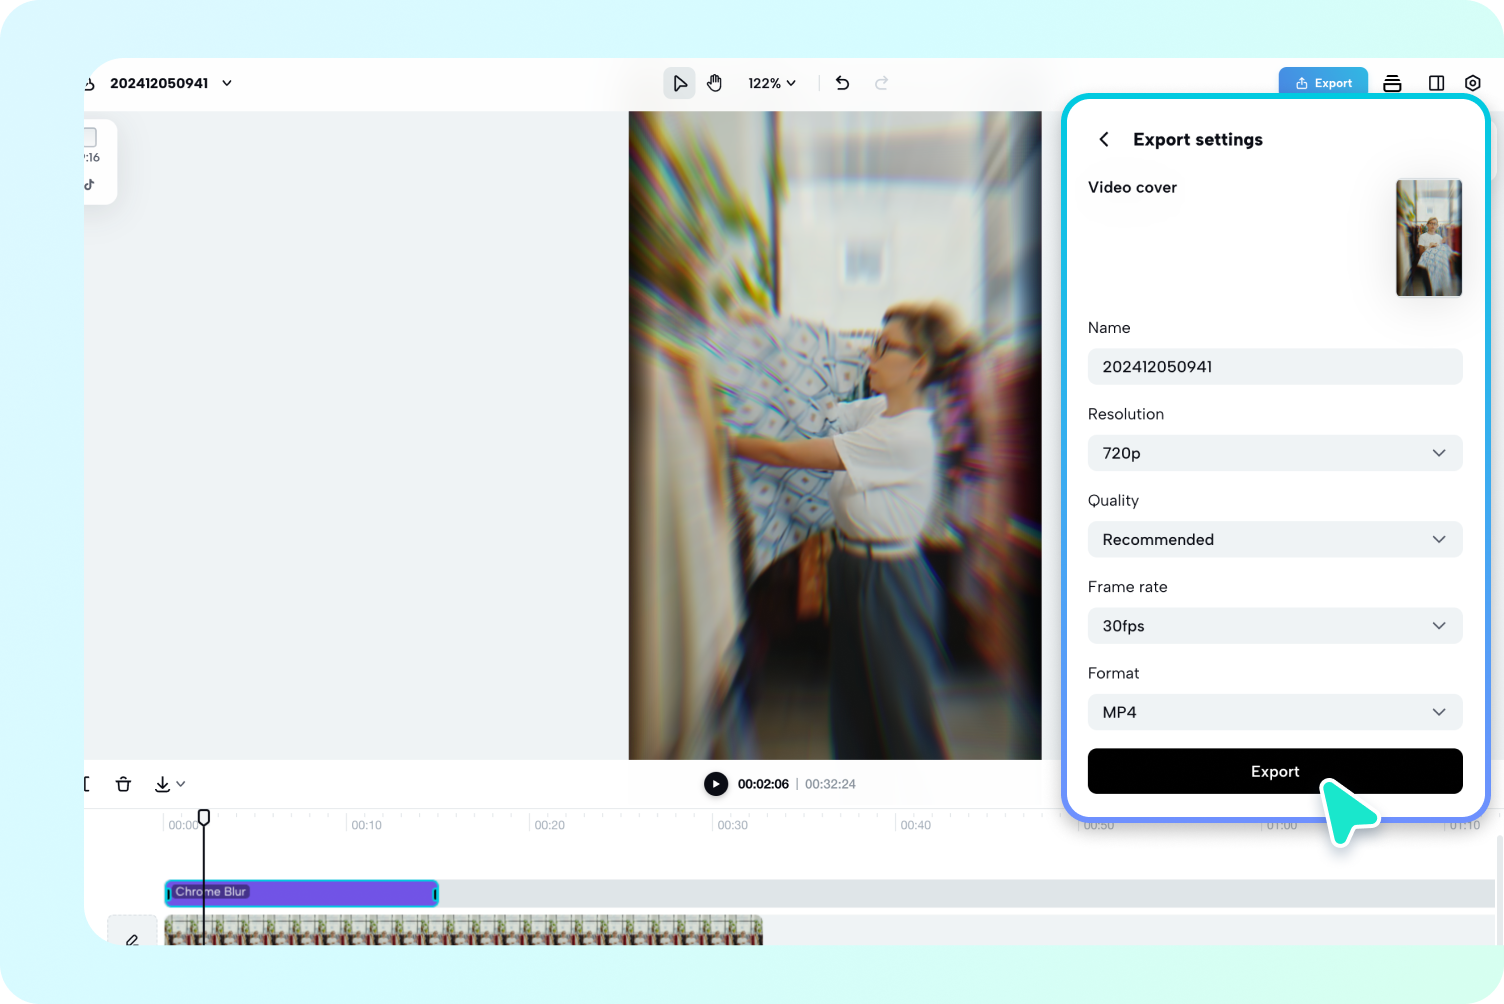The height and width of the screenshot is (1004, 1504).
Task: Select the pointer selection tool
Action: (679, 83)
